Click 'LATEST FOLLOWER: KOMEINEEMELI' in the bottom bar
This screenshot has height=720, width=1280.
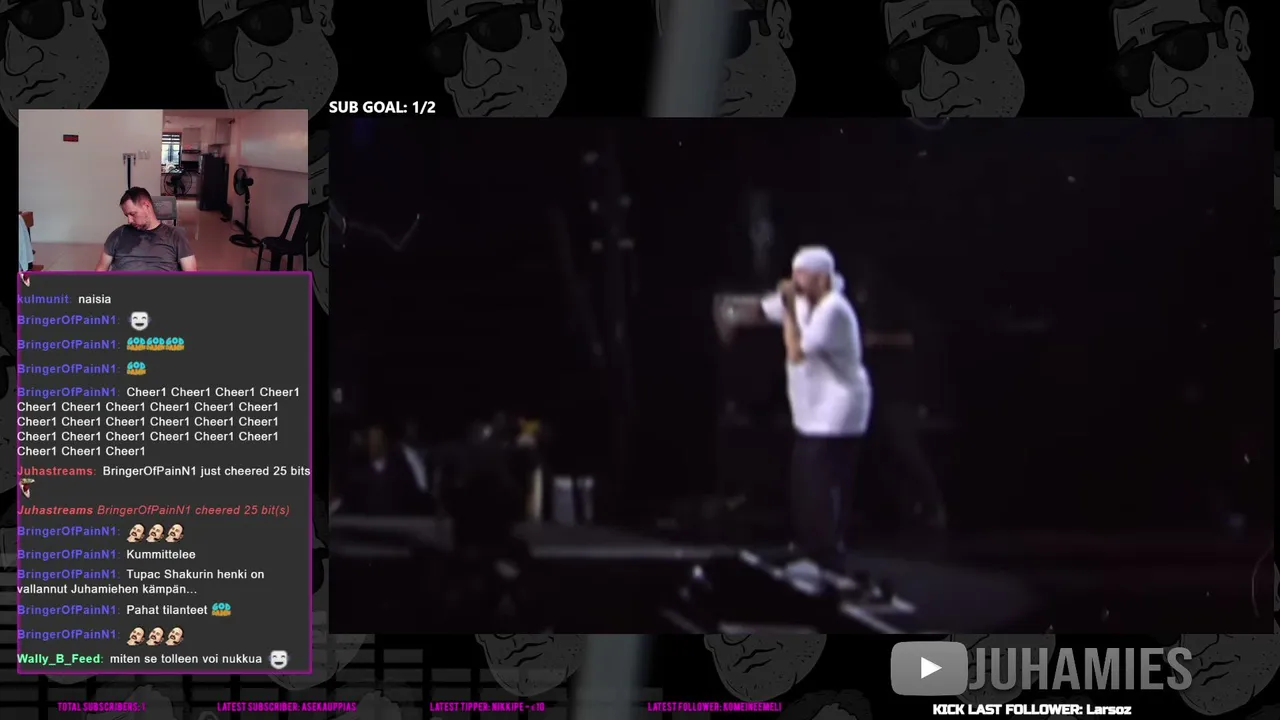pyautogui.click(x=714, y=707)
